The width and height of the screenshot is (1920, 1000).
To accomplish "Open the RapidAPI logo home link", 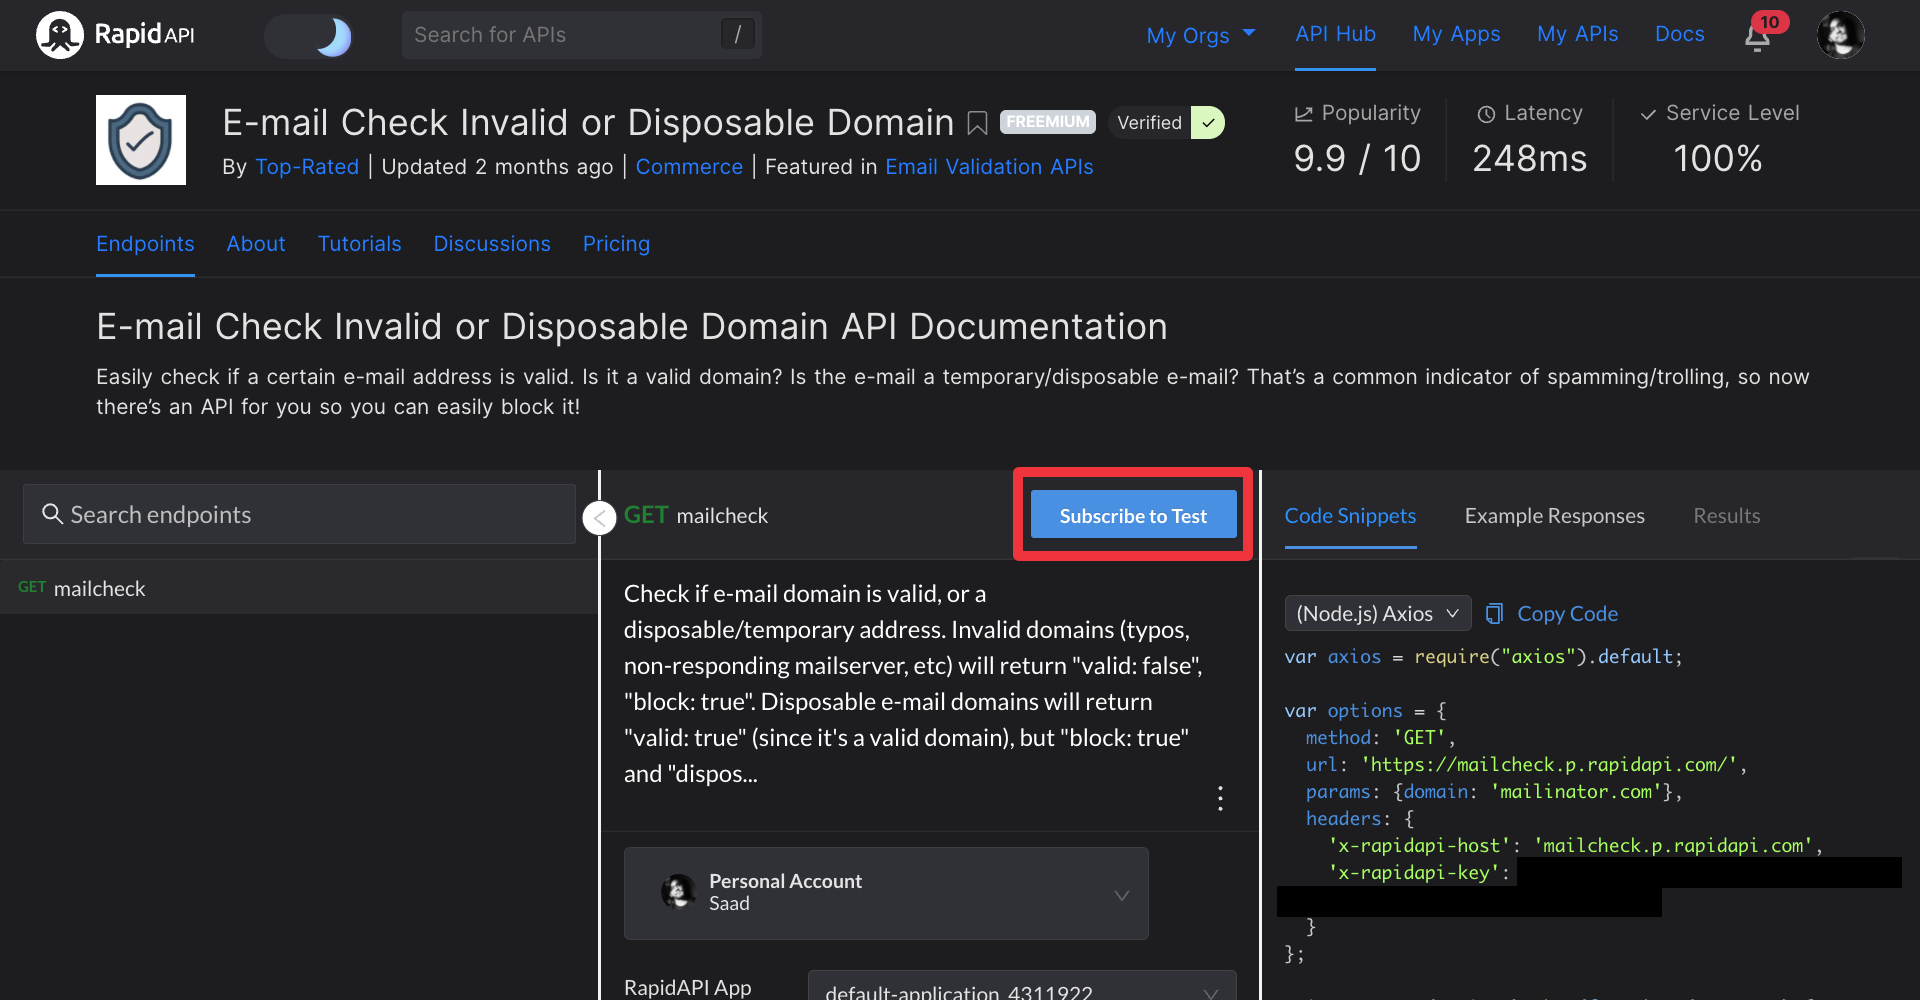I will coord(115,35).
